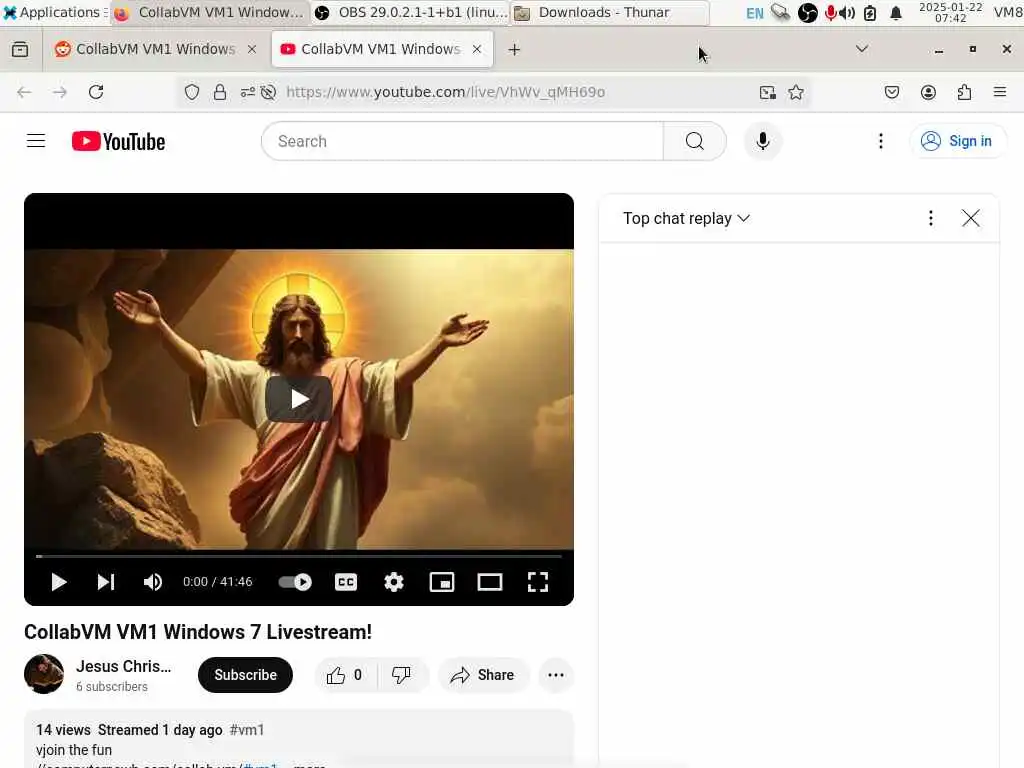The image size is (1024, 768).
Task: Open video player settings gear
Action: coord(394,582)
